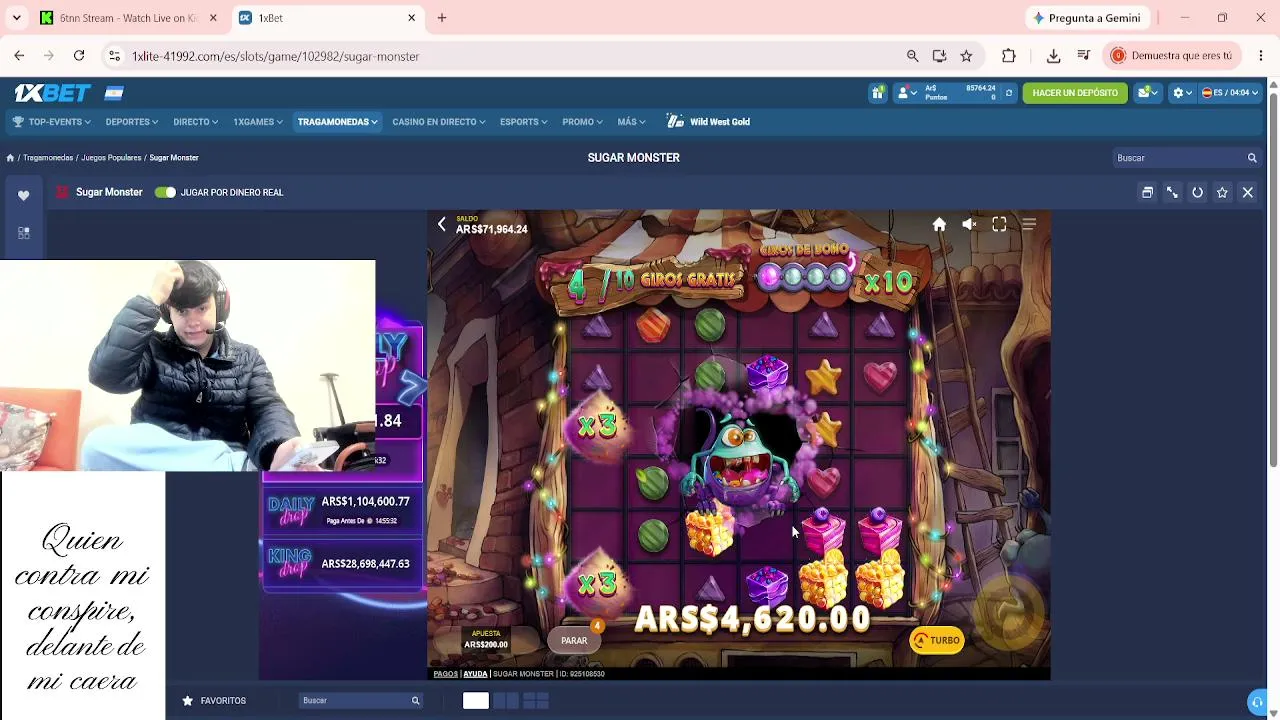The height and width of the screenshot is (720, 1280).
Task: Open a new browser tab
Action: coord(442,18)
